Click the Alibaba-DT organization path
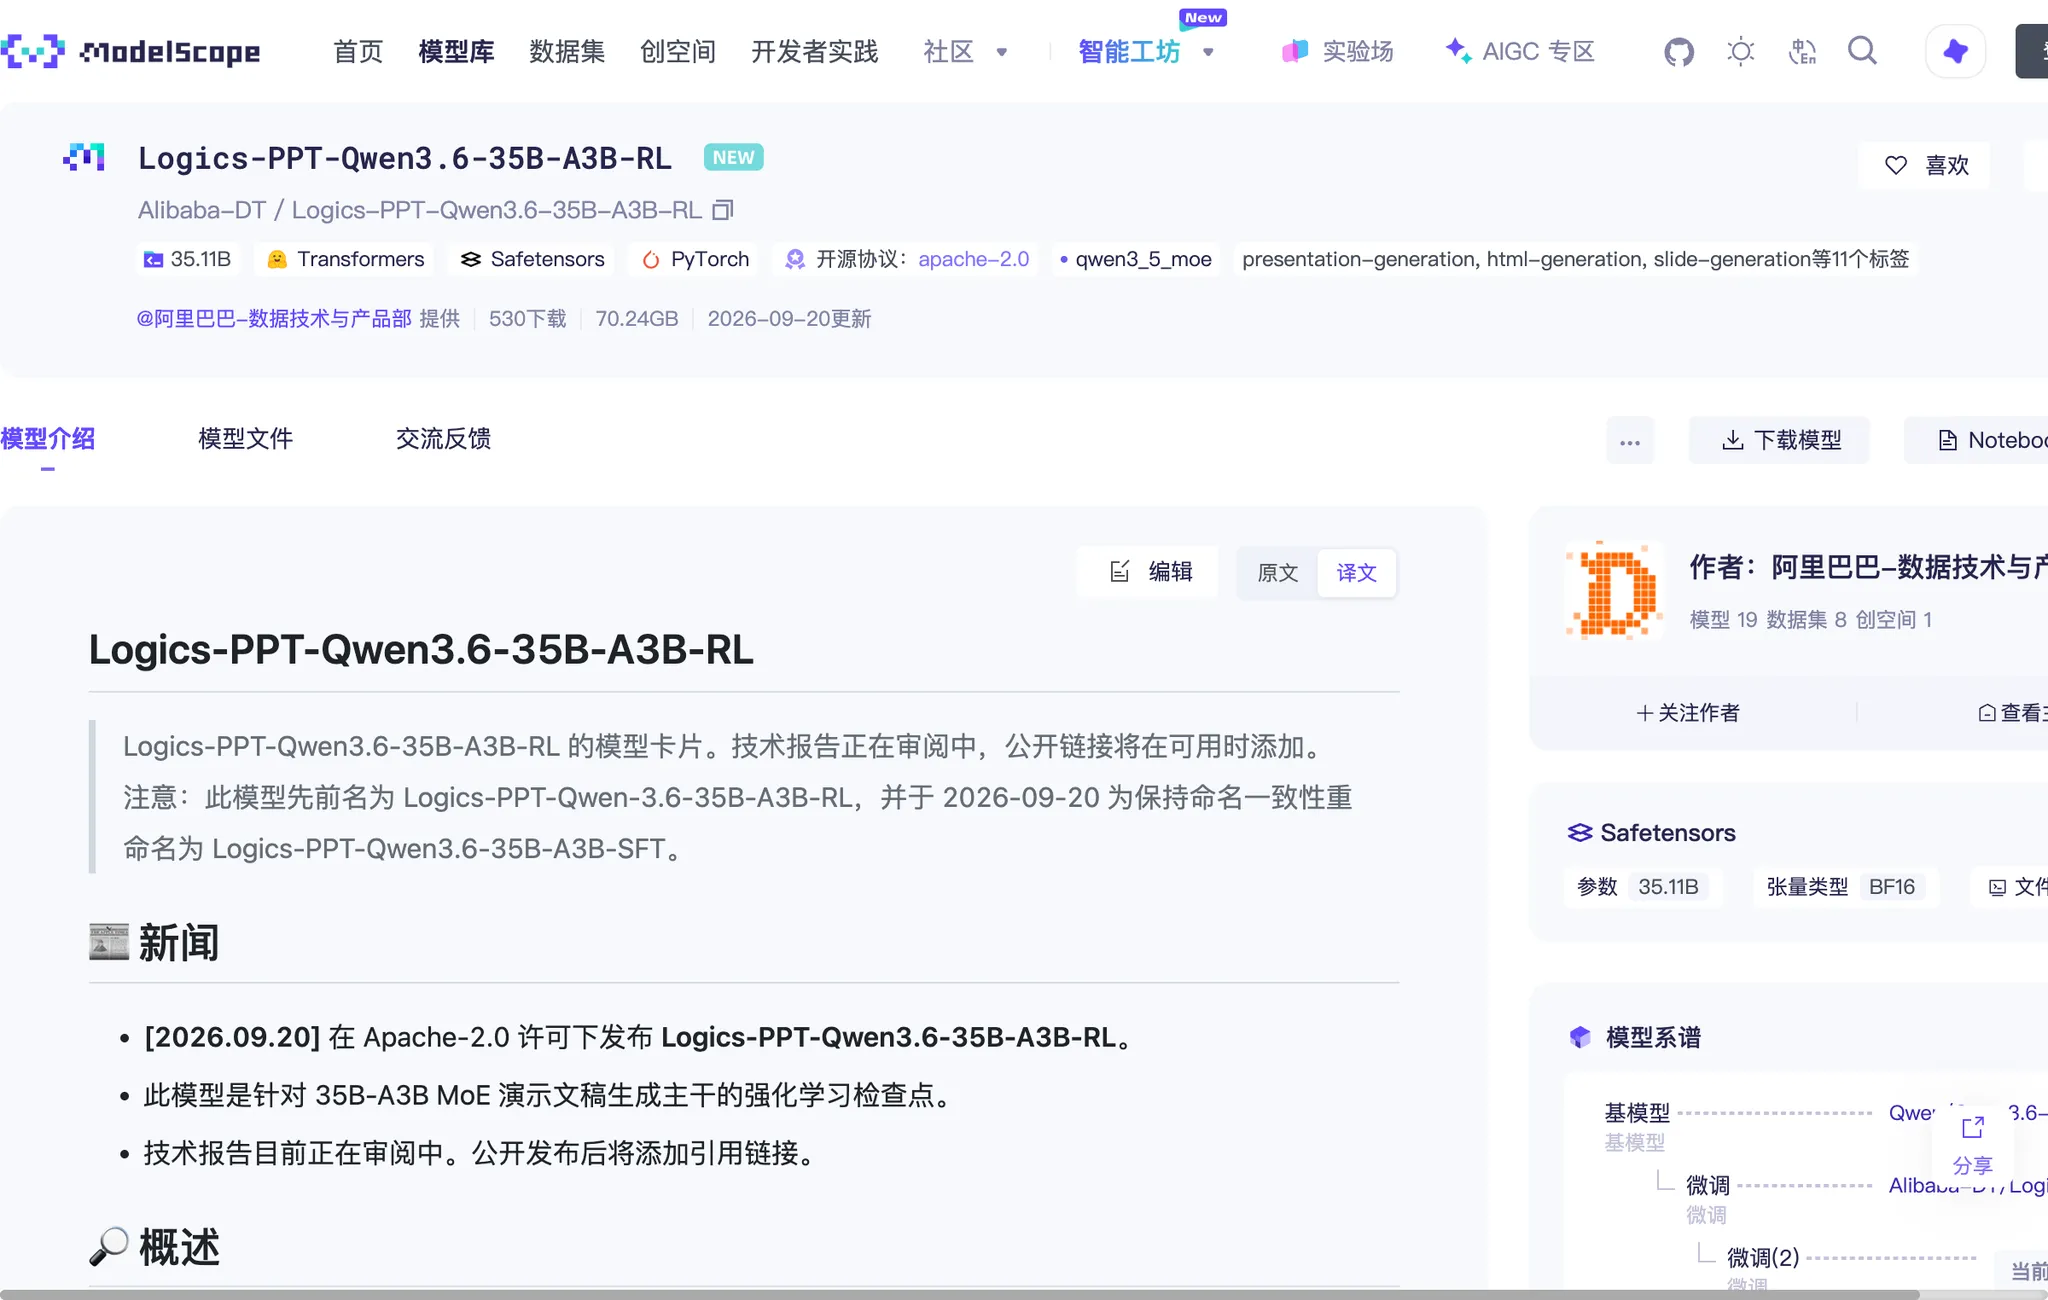Viewport: 2048px width, 1300px height. pos(202,211)
